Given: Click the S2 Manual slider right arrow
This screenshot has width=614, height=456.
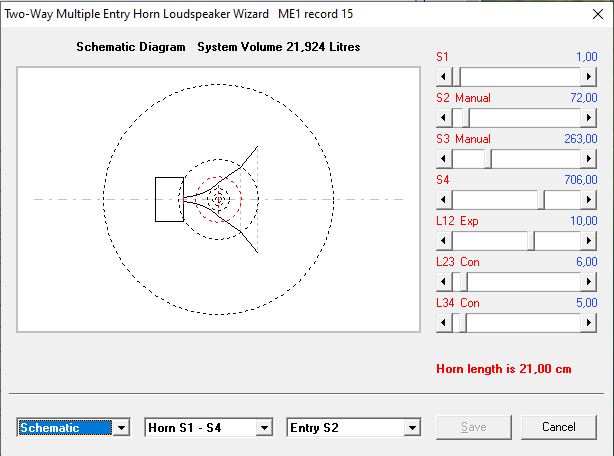Looking at the screenshot, I should click(x=588, y=118).
